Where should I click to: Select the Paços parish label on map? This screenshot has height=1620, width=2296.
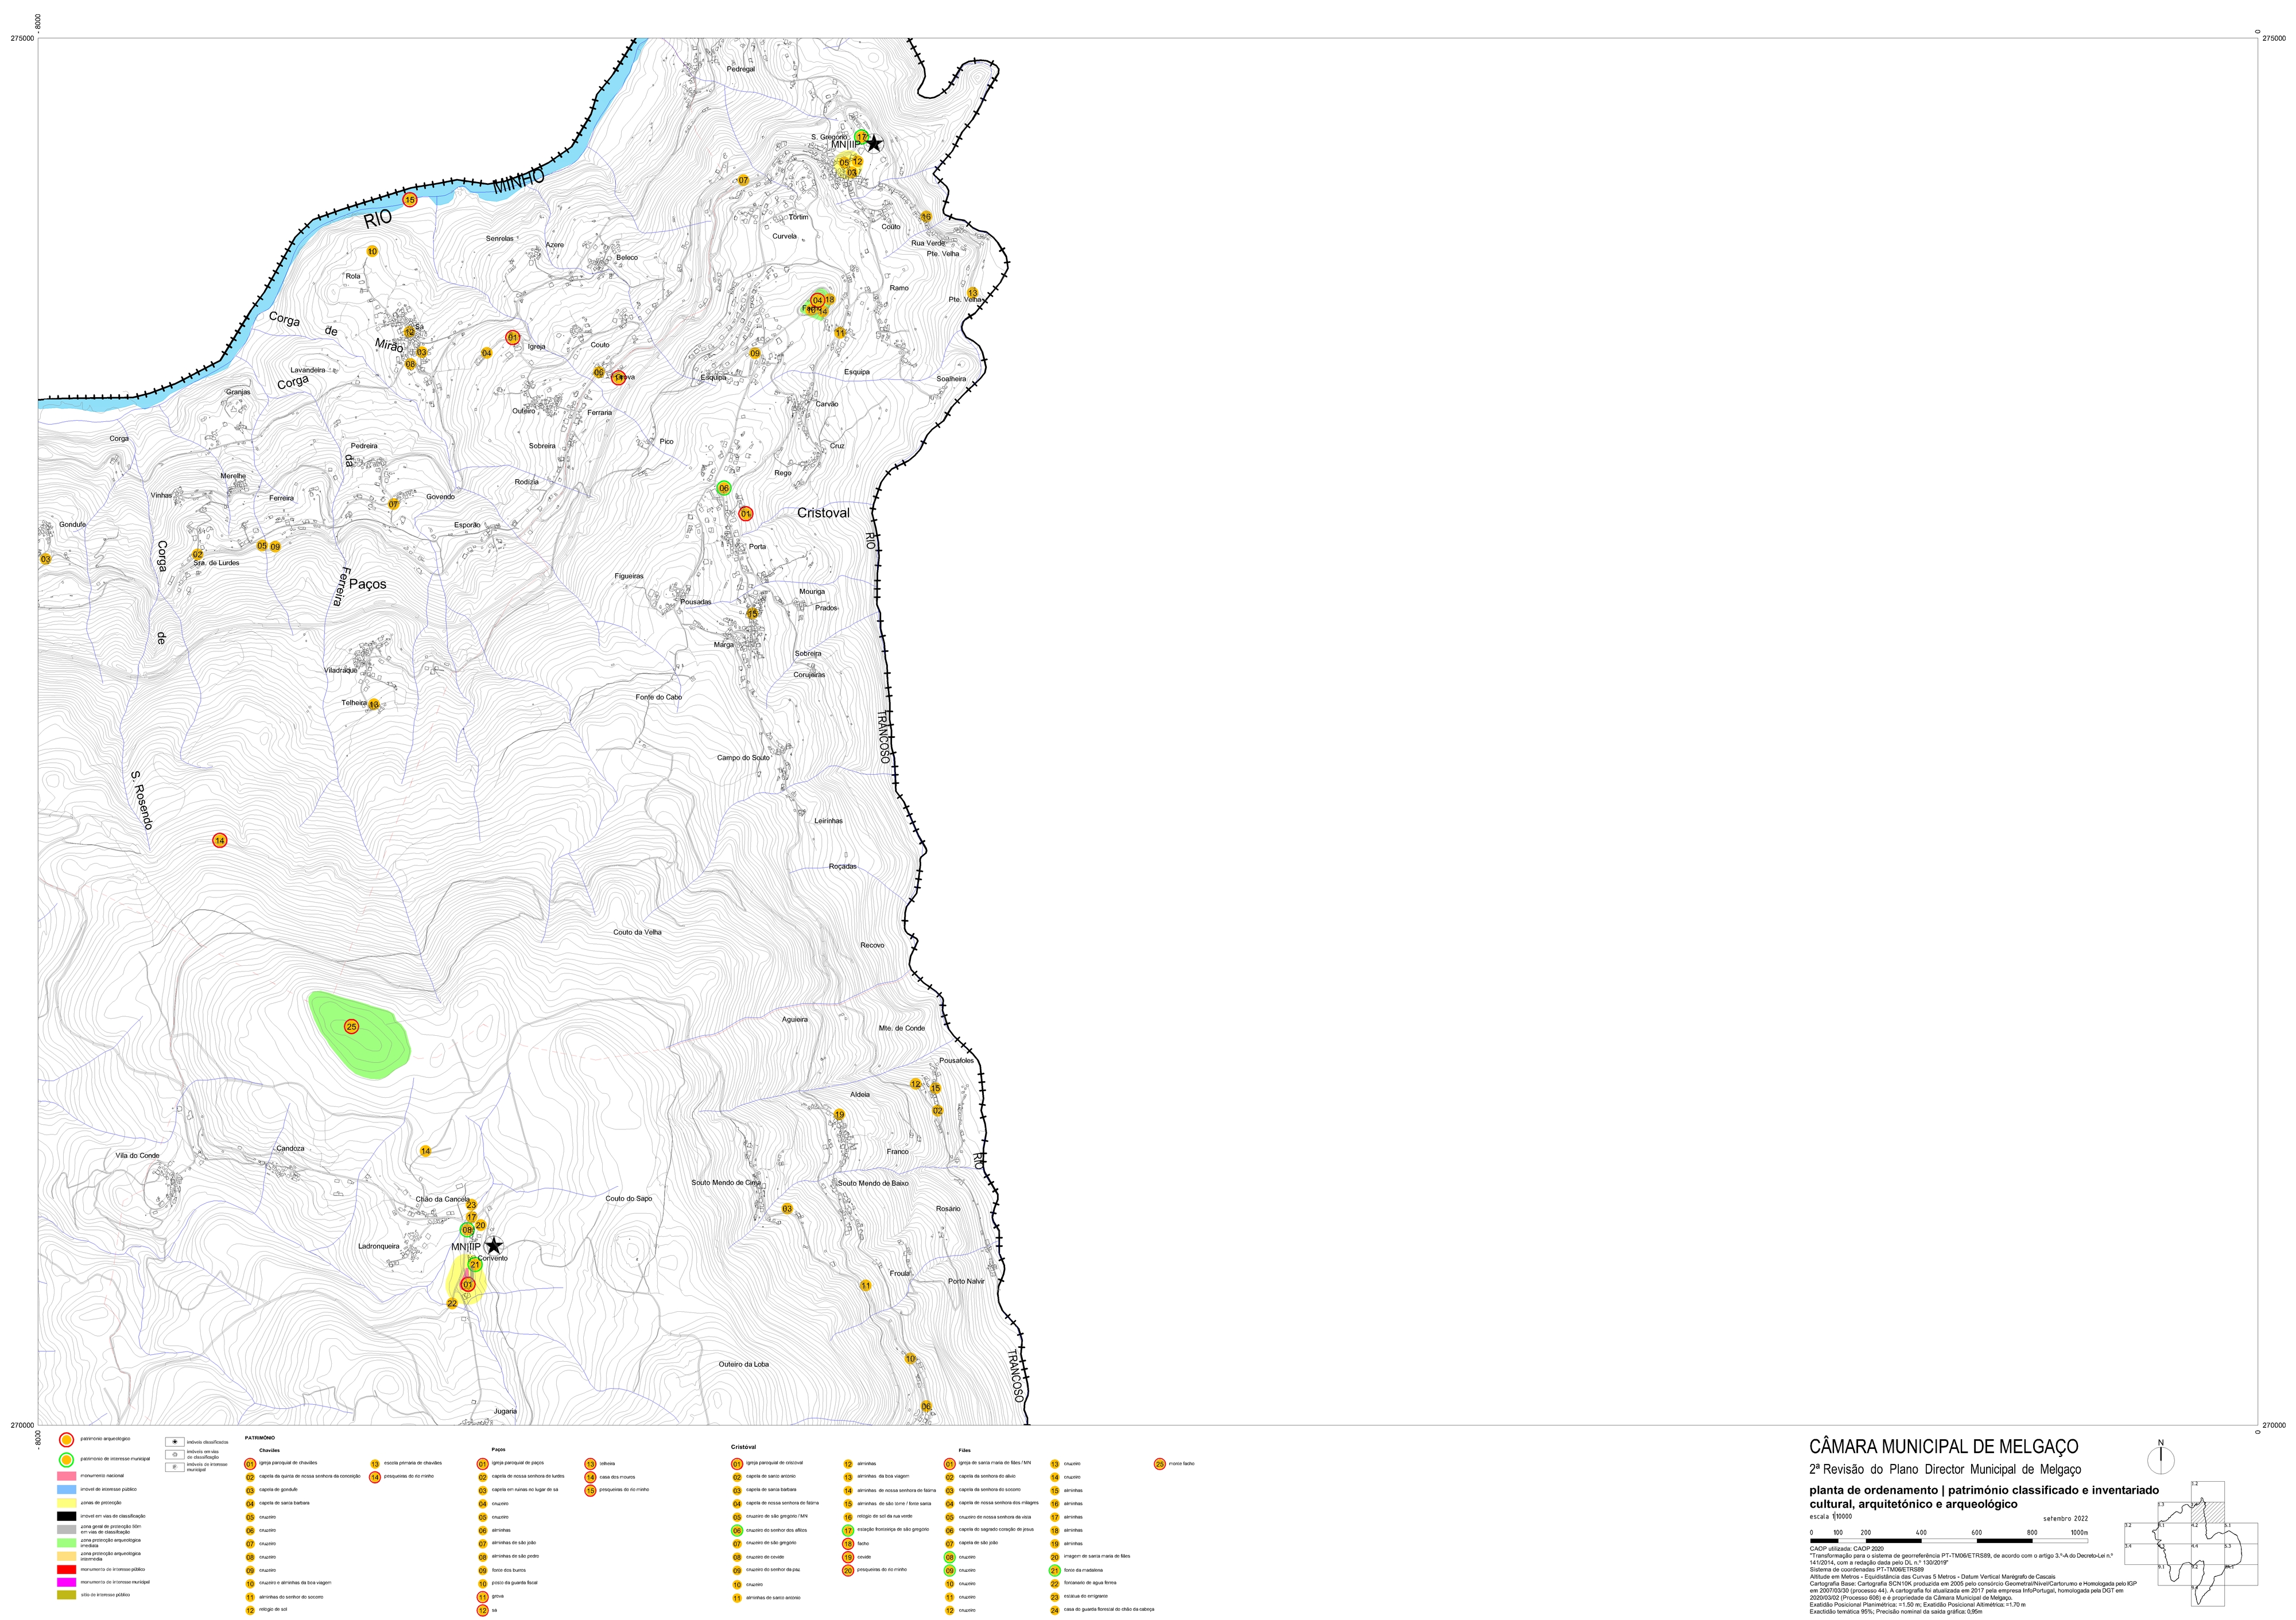(x=367, y=584)
